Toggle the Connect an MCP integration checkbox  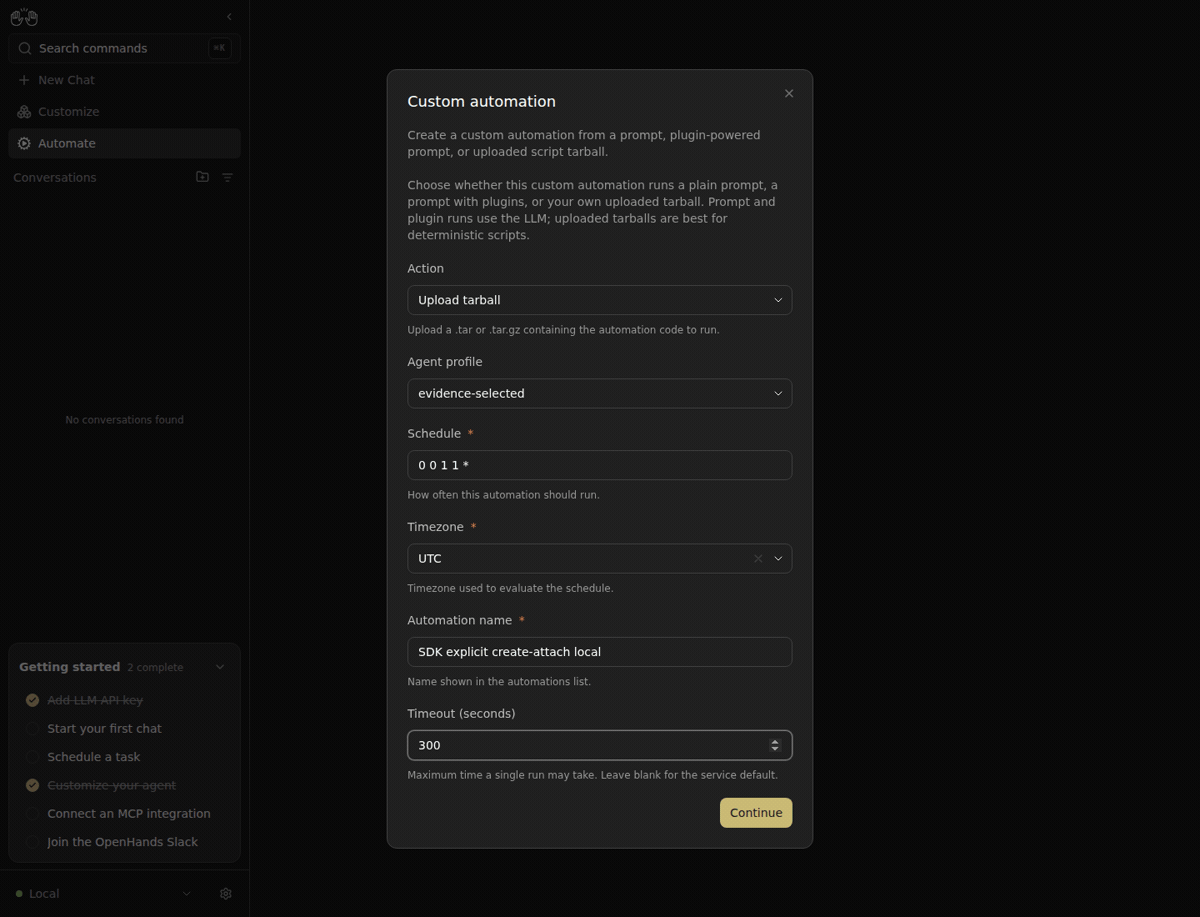(33, 814)
